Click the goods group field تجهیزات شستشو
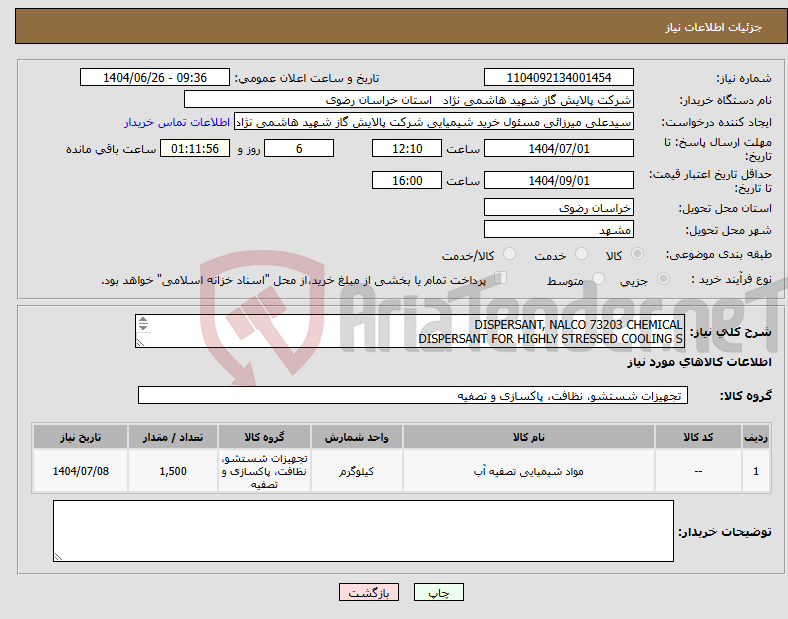Screen dimensions: 788x619 point(413,395)
